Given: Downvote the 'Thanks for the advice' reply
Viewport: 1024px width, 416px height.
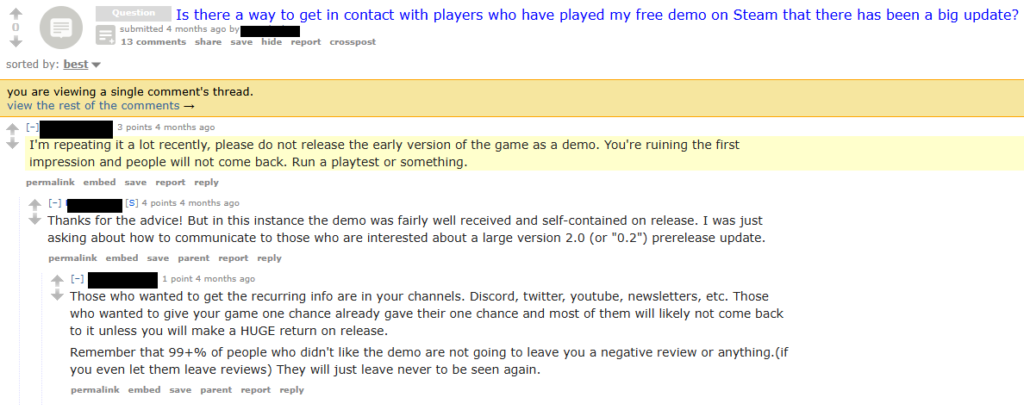Looking at the screenshot, I should pos(35,219).
